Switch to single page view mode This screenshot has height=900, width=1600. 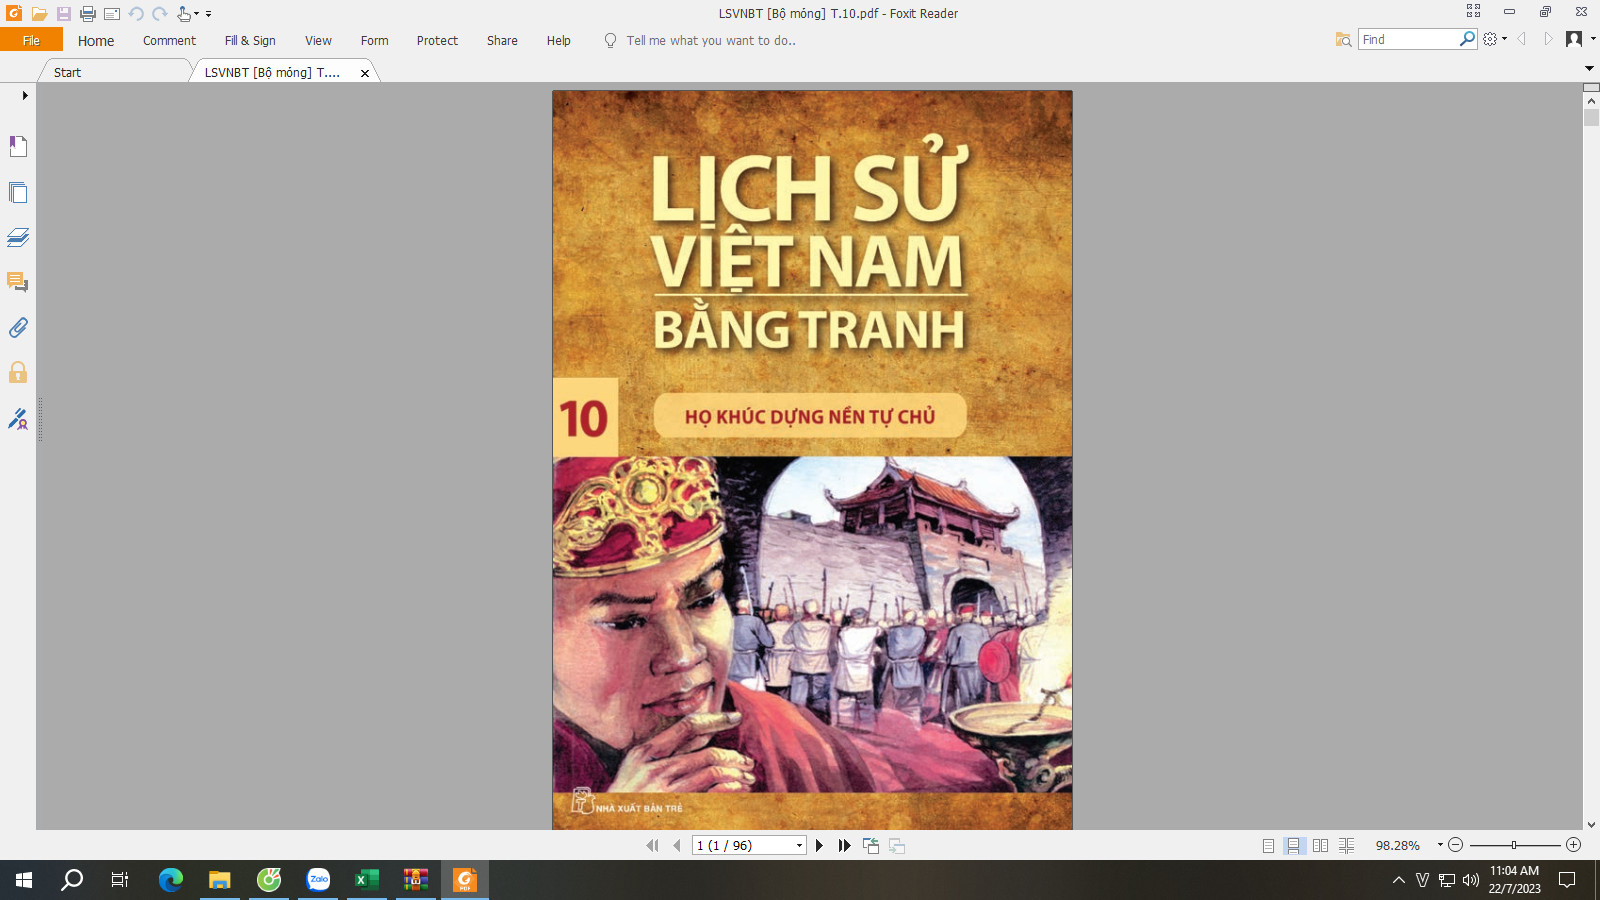point(1268,846)
